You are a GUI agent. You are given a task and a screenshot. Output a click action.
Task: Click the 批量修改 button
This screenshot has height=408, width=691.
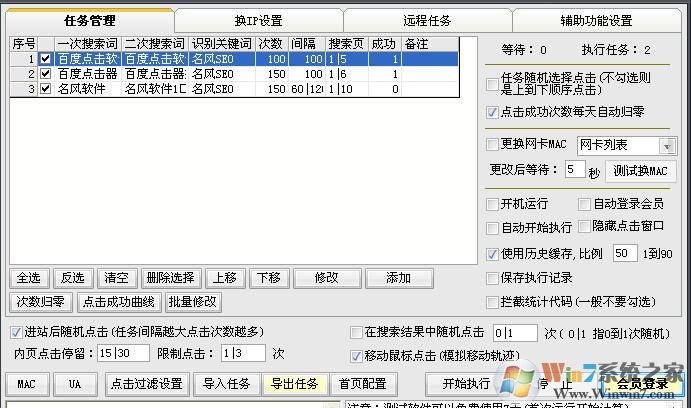coord(193,302)
